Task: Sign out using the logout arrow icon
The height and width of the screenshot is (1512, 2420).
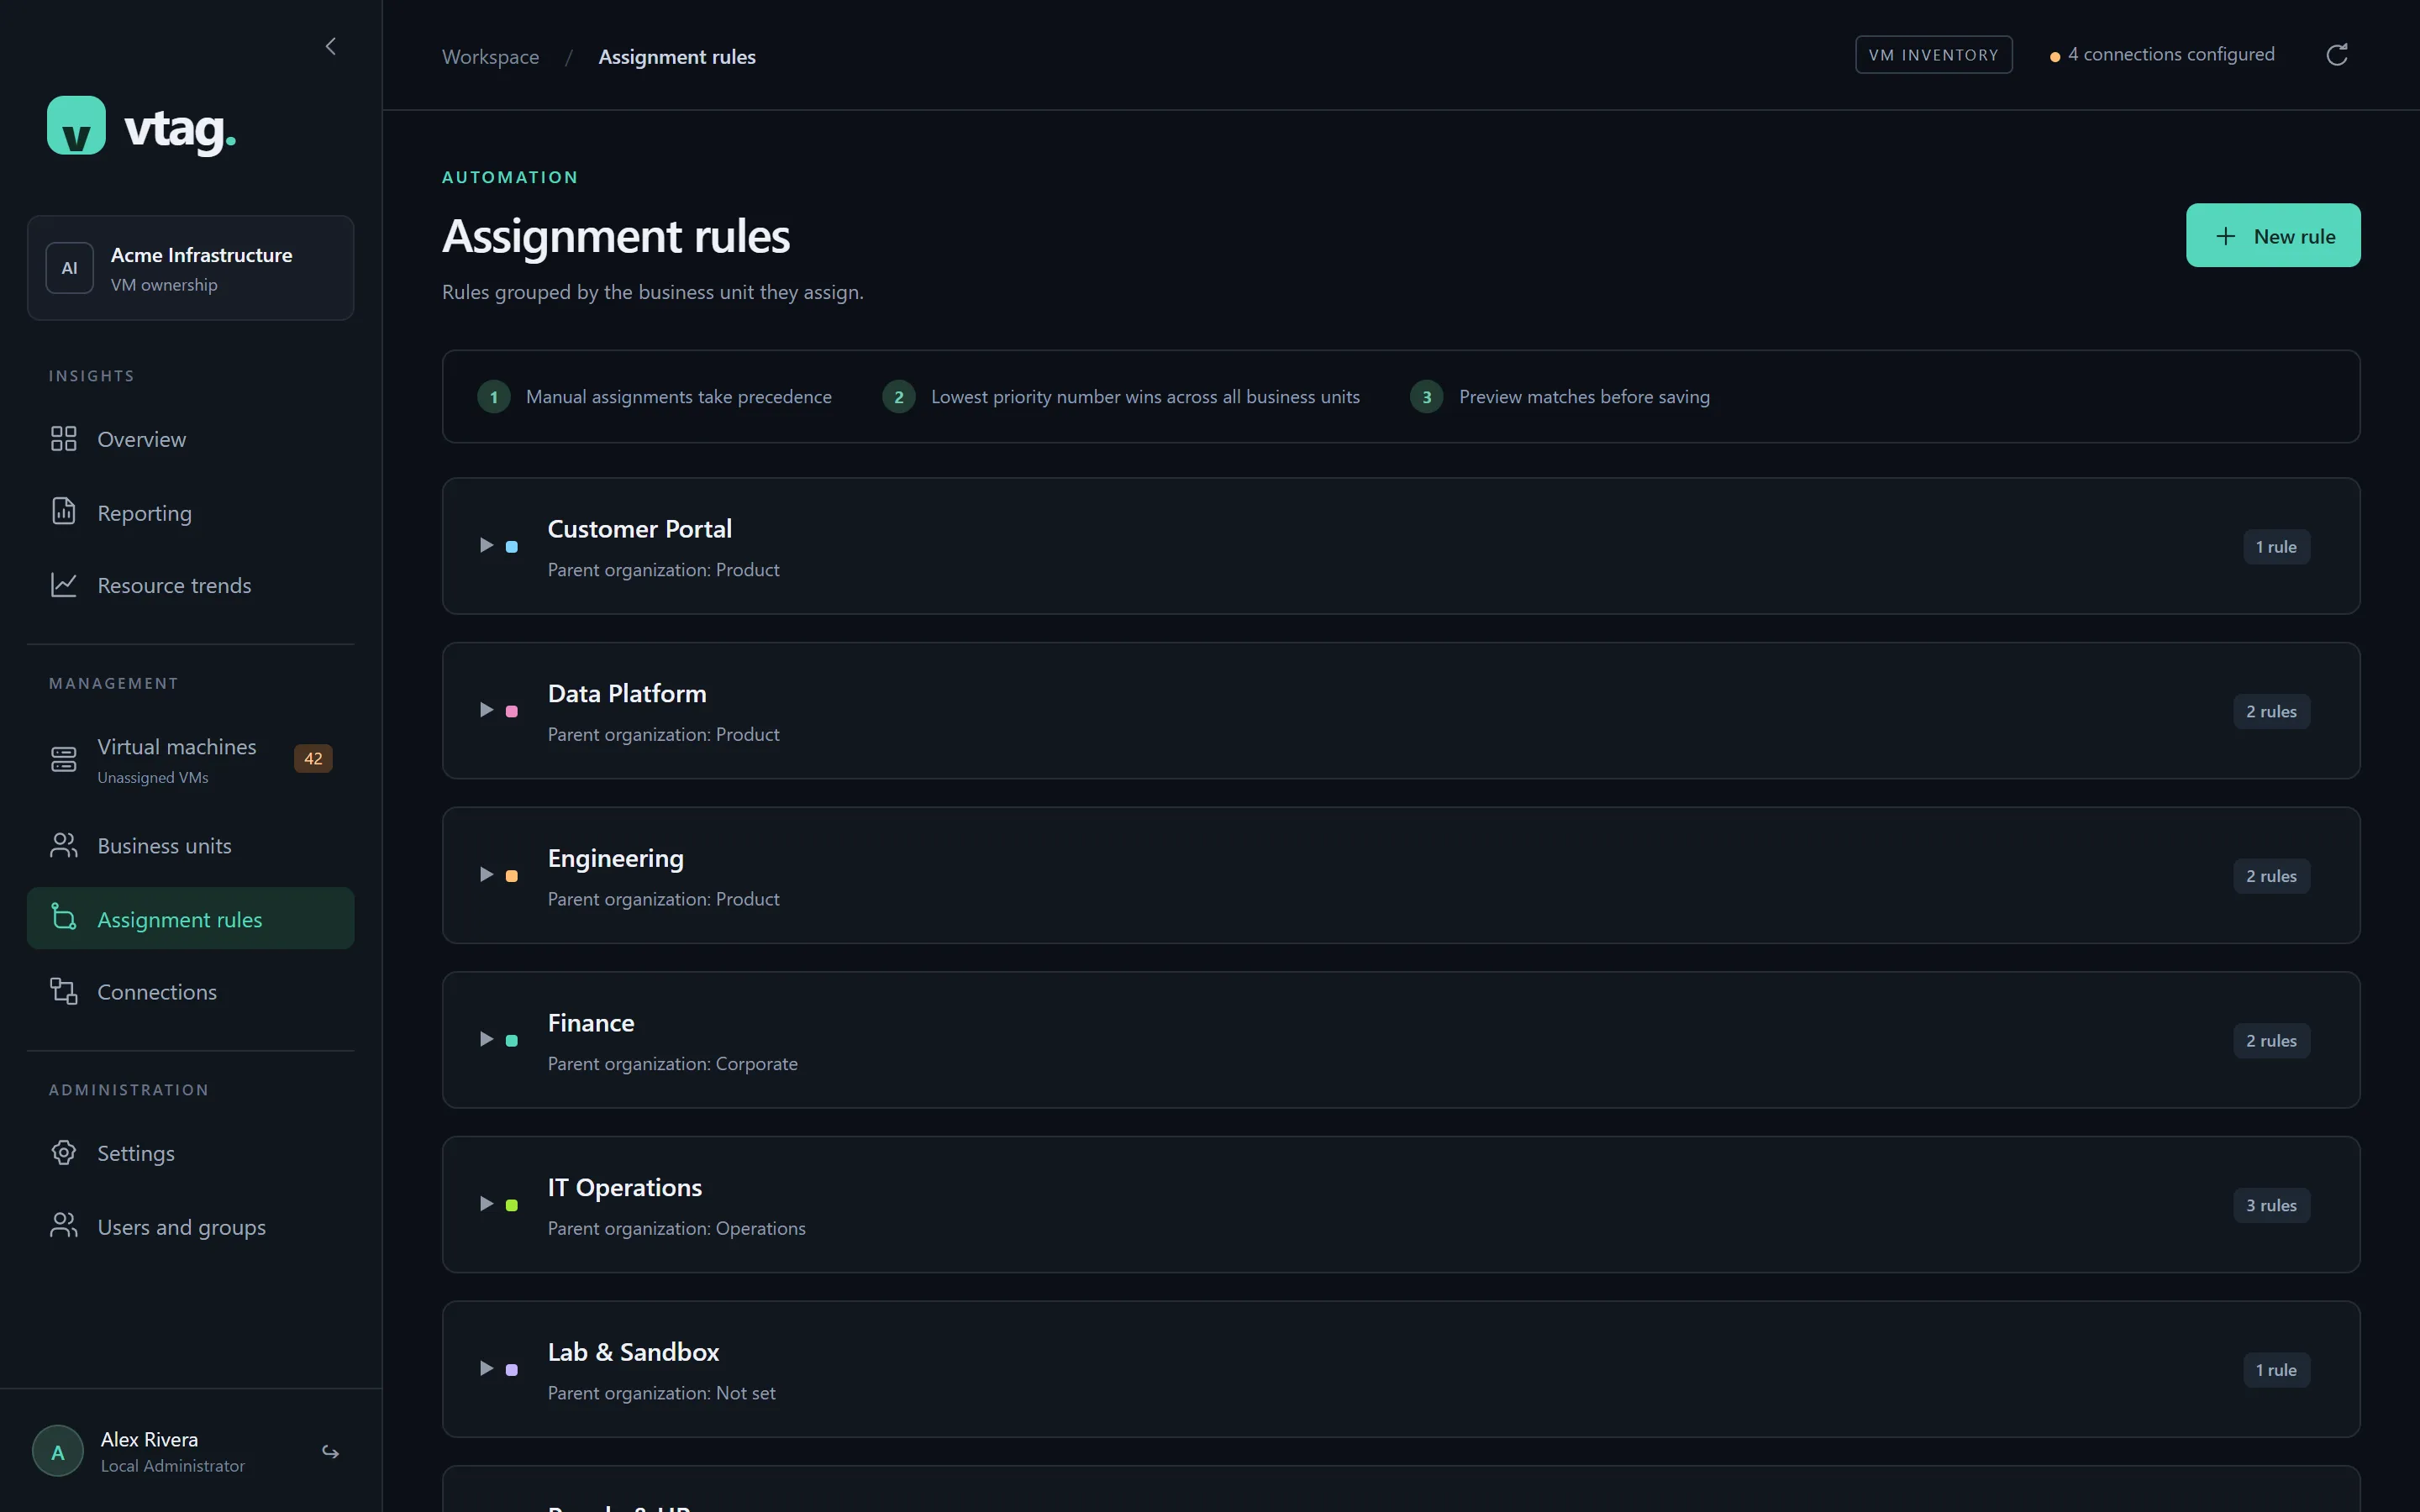Action: click(x=331, y=1451)
